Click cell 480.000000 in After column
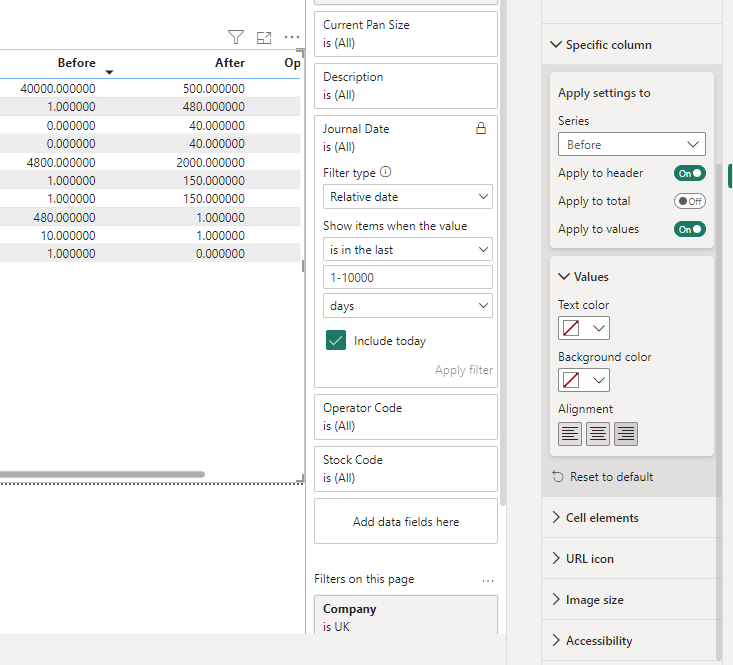 (214, 107)
